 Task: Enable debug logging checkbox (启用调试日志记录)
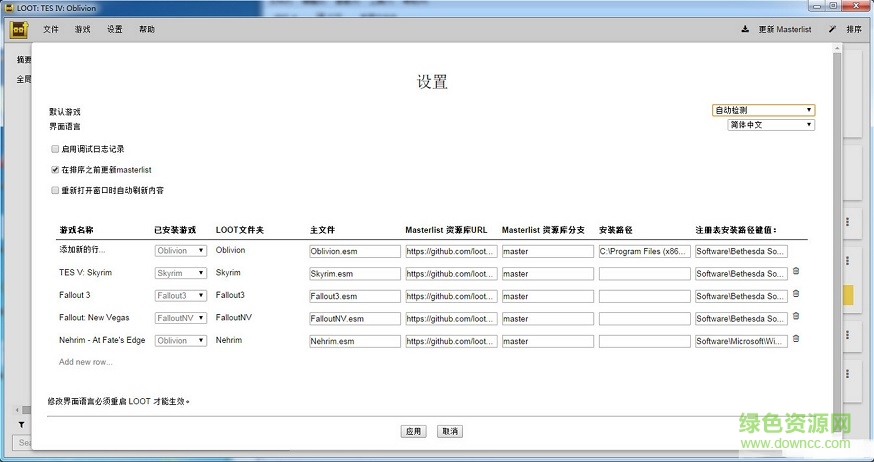(x=55, y=149)
